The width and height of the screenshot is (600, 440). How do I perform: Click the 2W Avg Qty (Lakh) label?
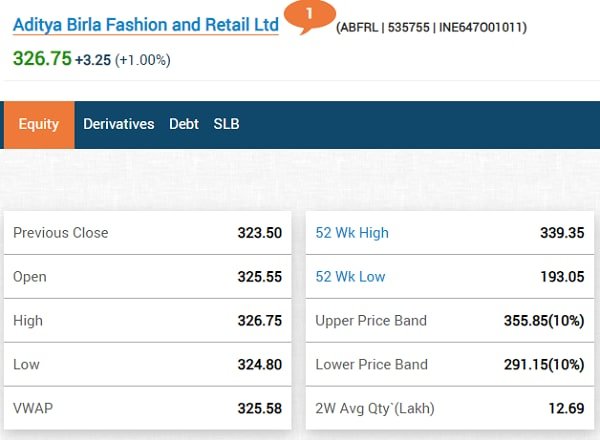[x=375, y=408]
